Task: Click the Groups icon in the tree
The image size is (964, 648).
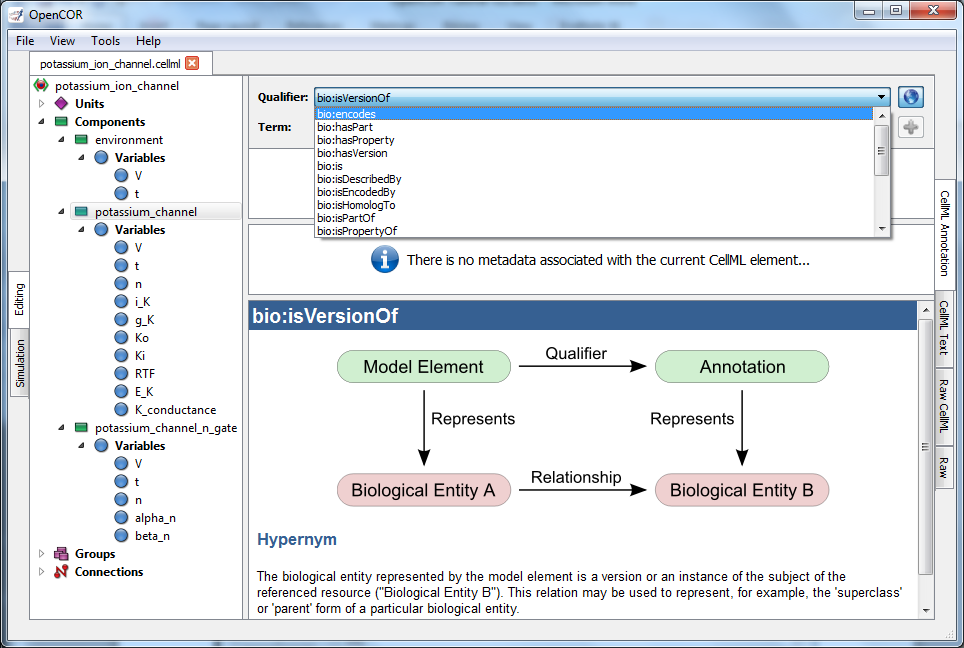Action: click(61, 553)
